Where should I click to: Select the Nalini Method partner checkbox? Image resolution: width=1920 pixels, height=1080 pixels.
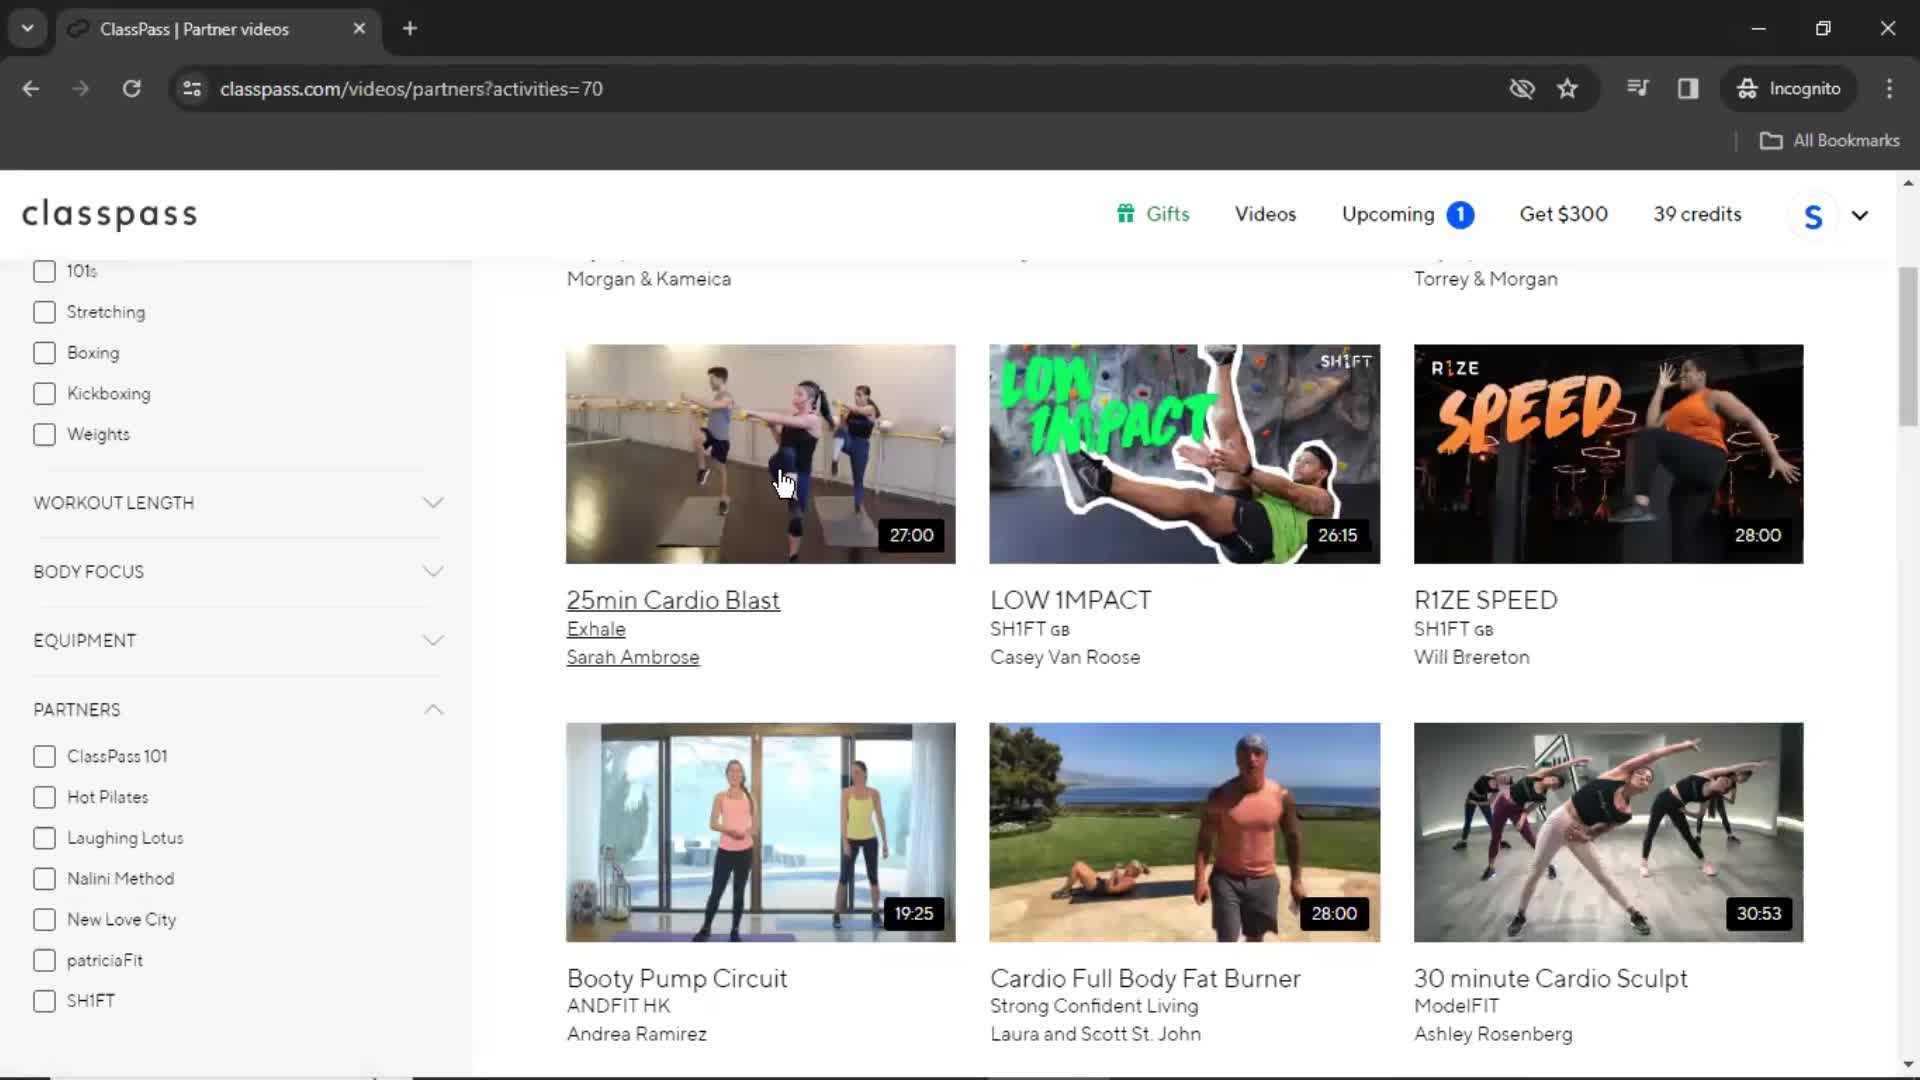pos(44,879)
